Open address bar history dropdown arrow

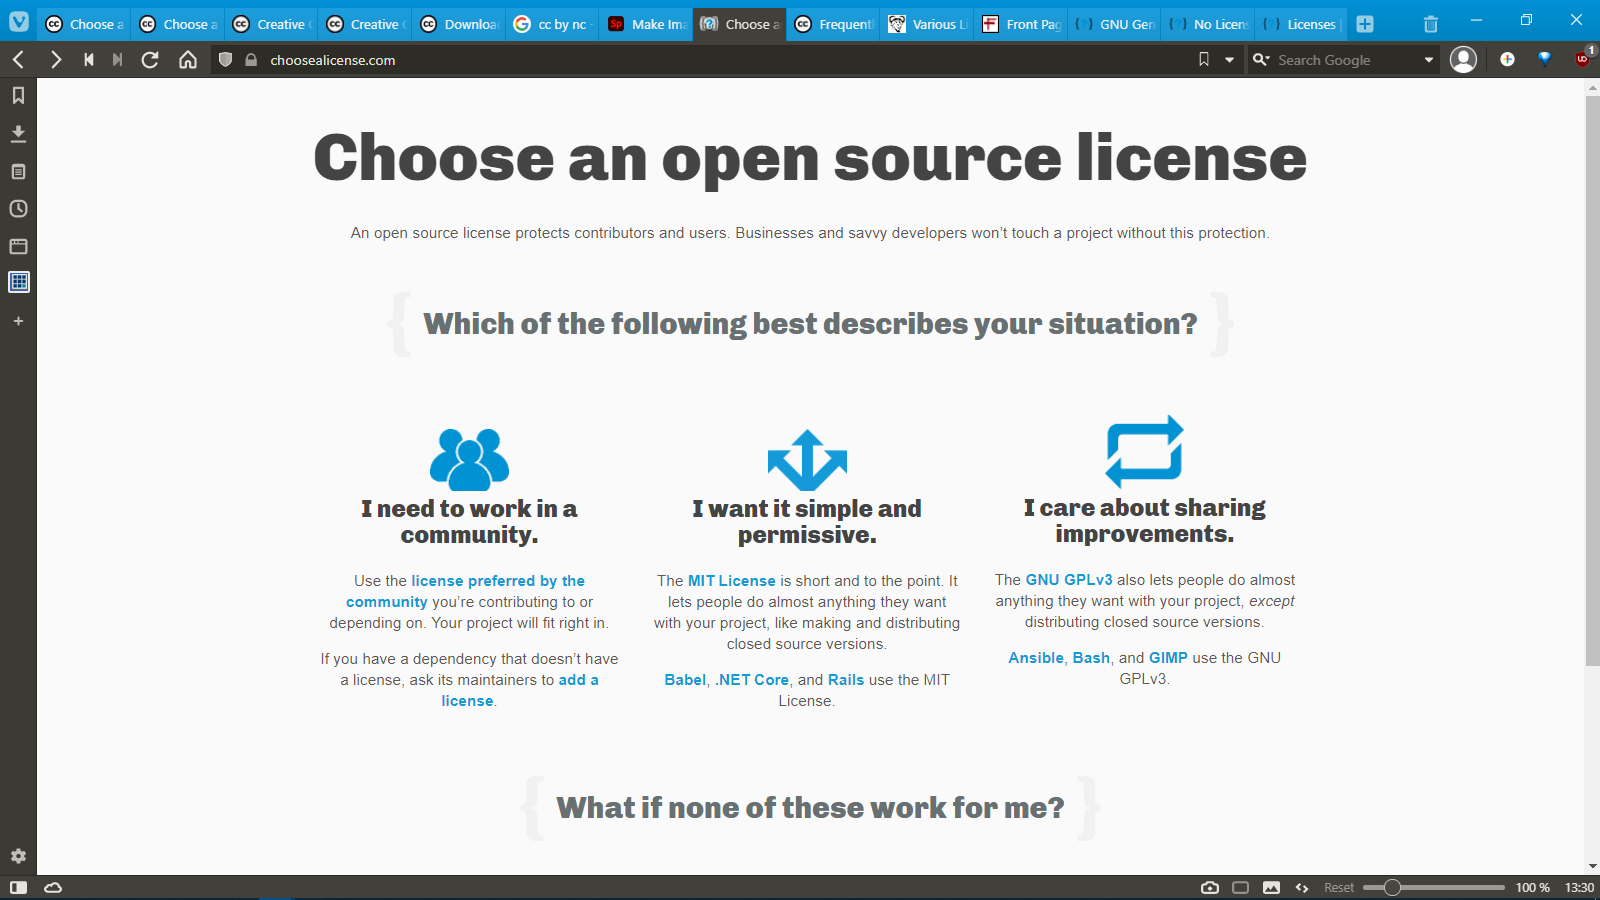pos(1229,60)
